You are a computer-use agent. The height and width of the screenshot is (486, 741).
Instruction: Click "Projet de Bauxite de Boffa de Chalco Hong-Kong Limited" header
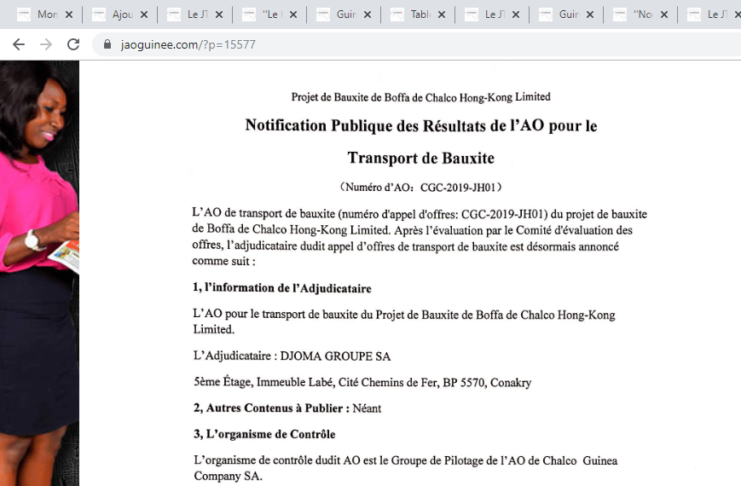(421, 97)
